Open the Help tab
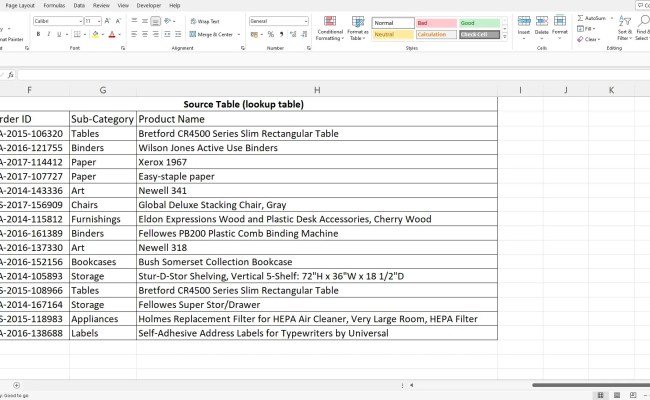The width and height of the screenshot is (650, 400). click(x=175, y=5)
